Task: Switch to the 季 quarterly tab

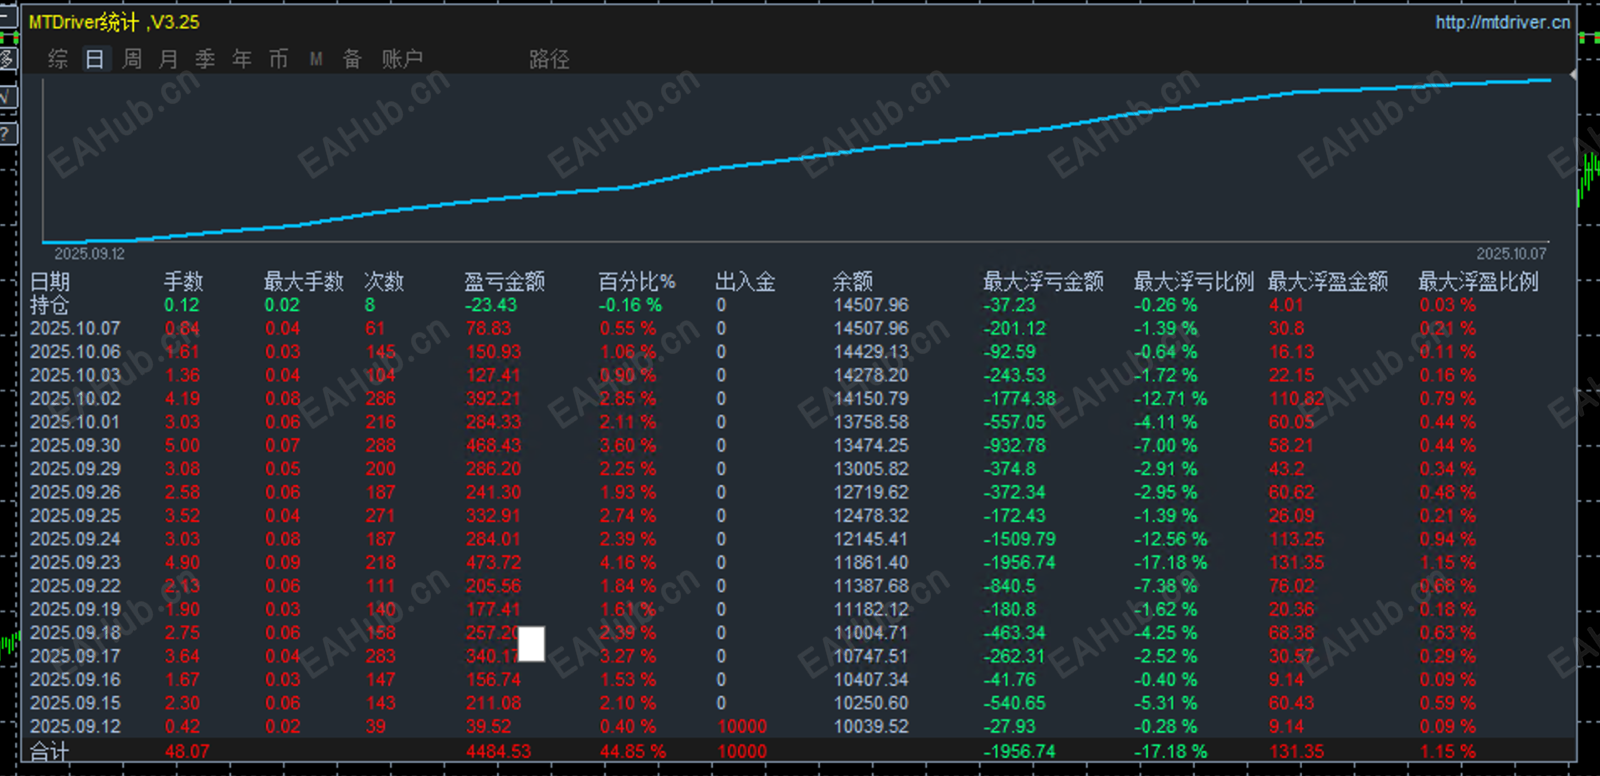Action: pyautogui.click(x=205, y=59)
